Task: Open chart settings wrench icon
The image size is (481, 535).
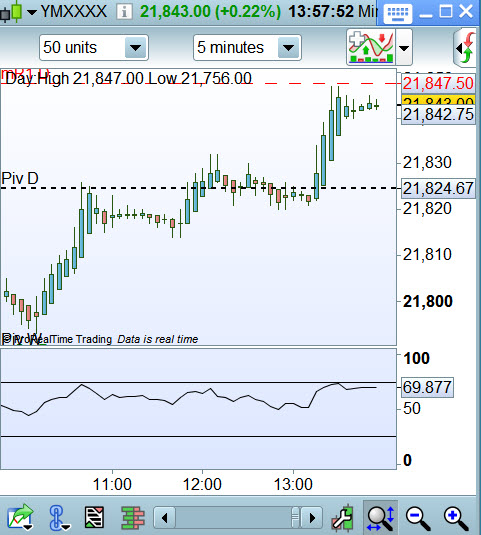Action: click(342, 518)
